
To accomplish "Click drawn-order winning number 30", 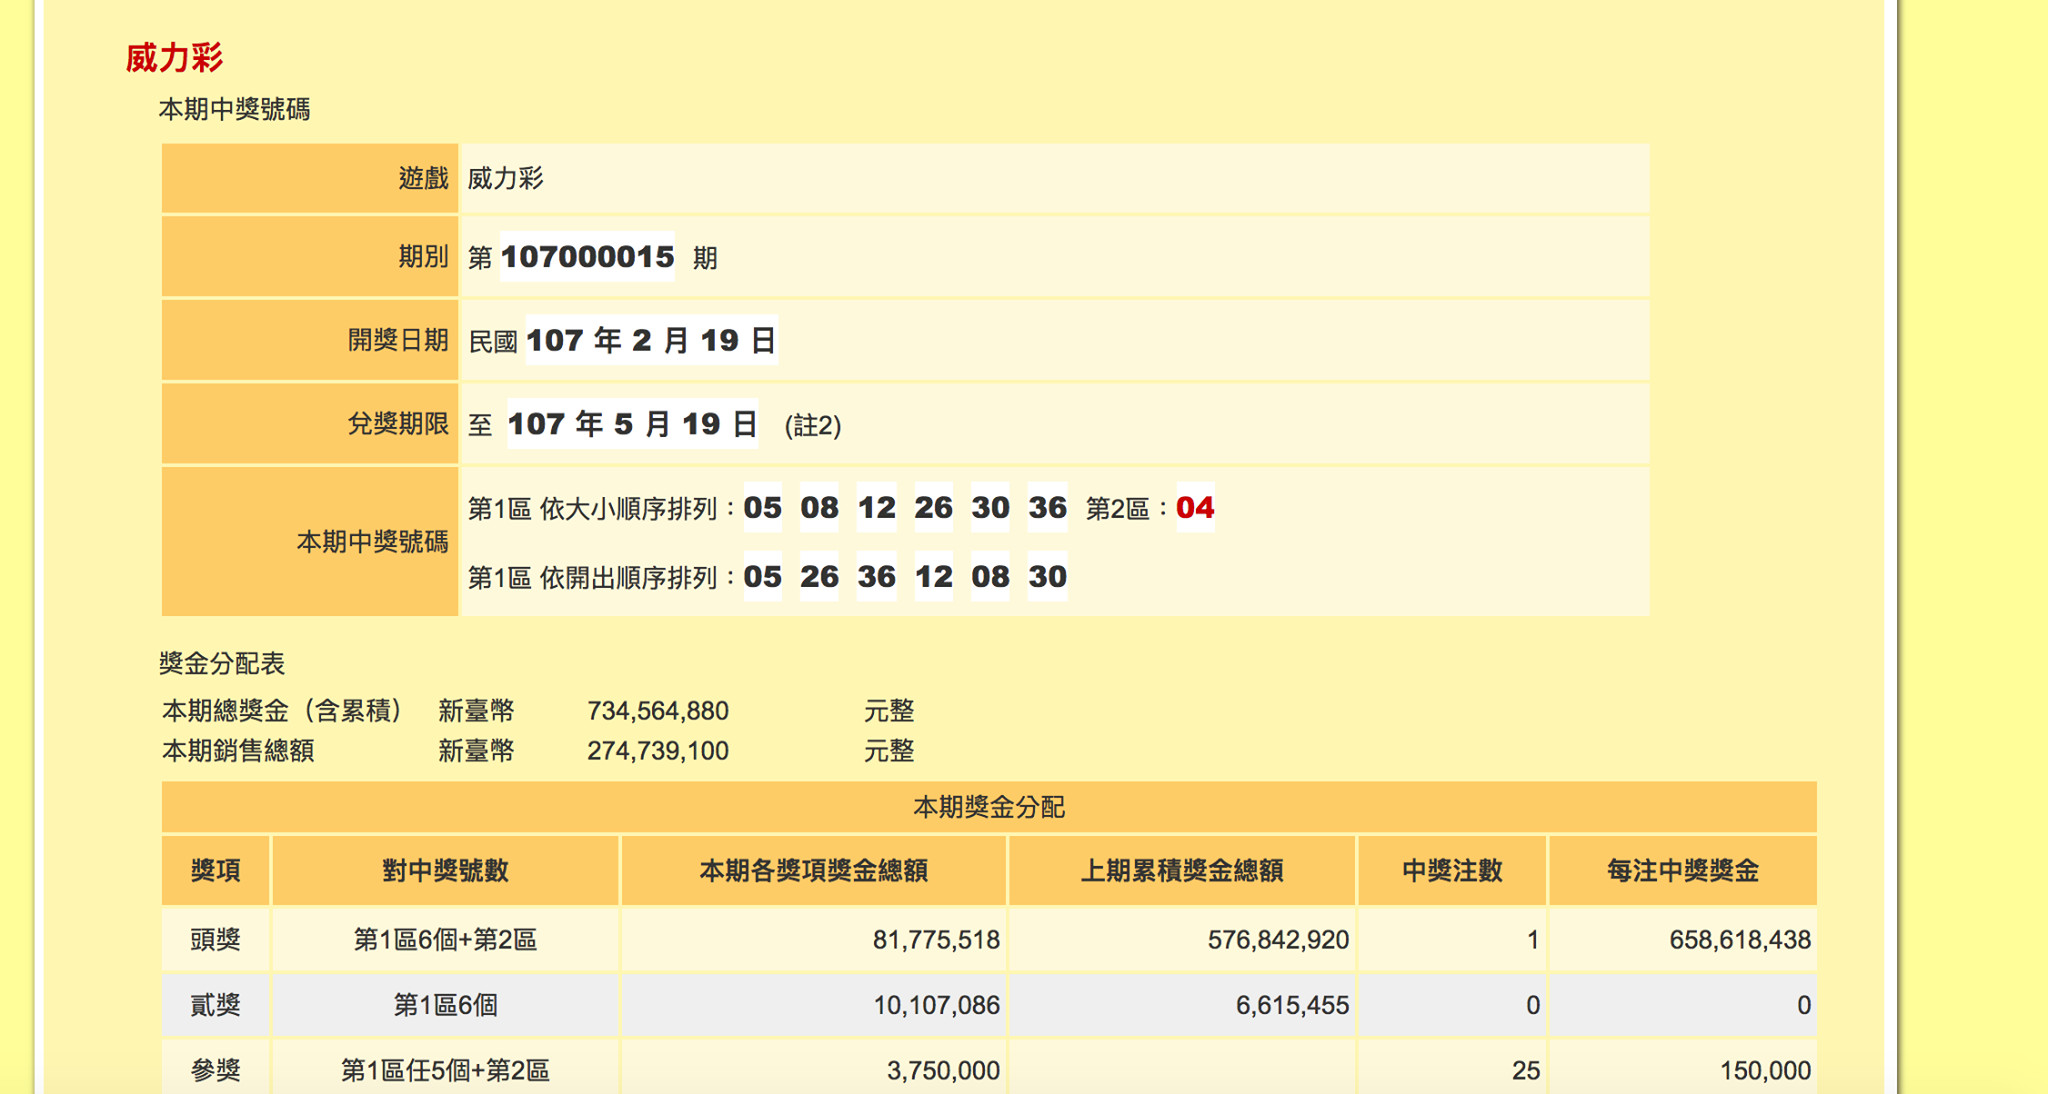I will point(1048,577).
